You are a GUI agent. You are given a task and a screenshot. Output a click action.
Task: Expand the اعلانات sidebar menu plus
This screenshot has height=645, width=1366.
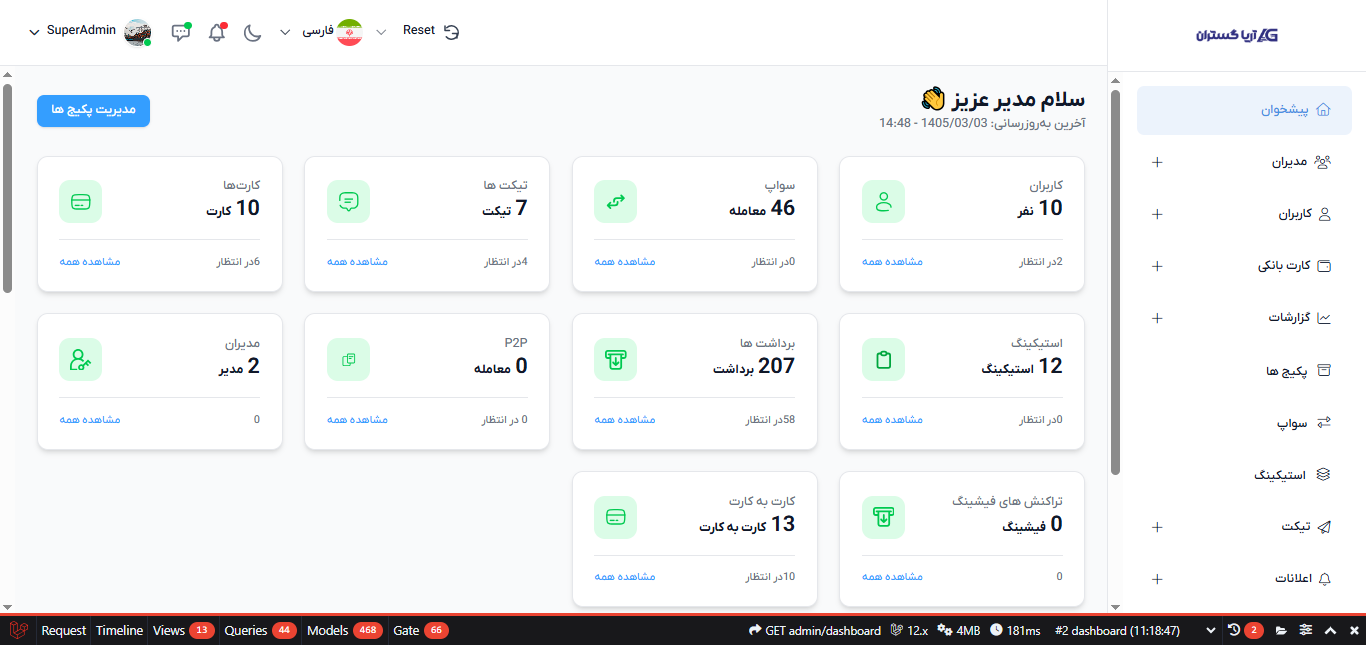coord(1158,579)
